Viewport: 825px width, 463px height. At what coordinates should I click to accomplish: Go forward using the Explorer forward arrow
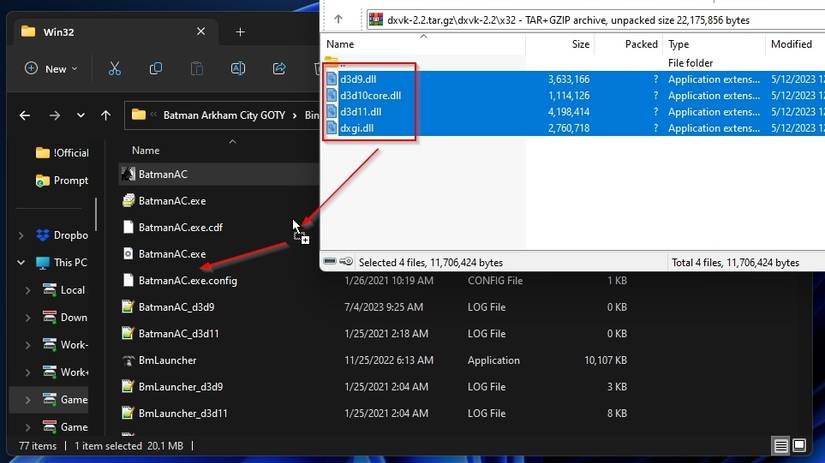pyautogui.click(x=55, y=115)
